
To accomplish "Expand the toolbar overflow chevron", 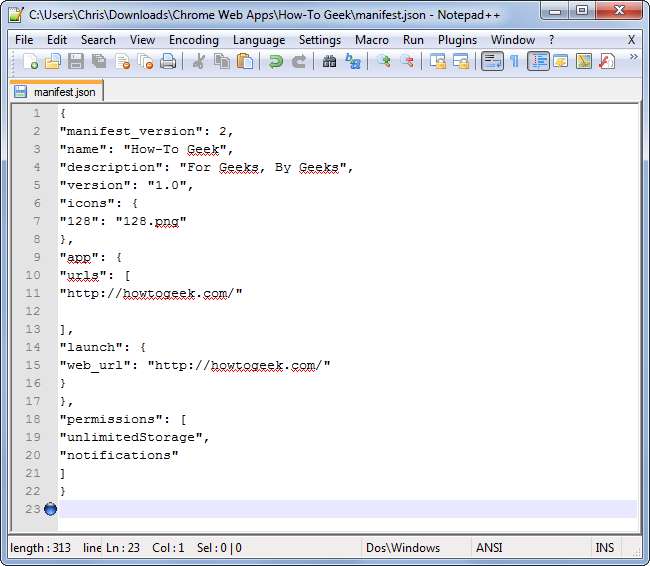I will pos(634,58).
